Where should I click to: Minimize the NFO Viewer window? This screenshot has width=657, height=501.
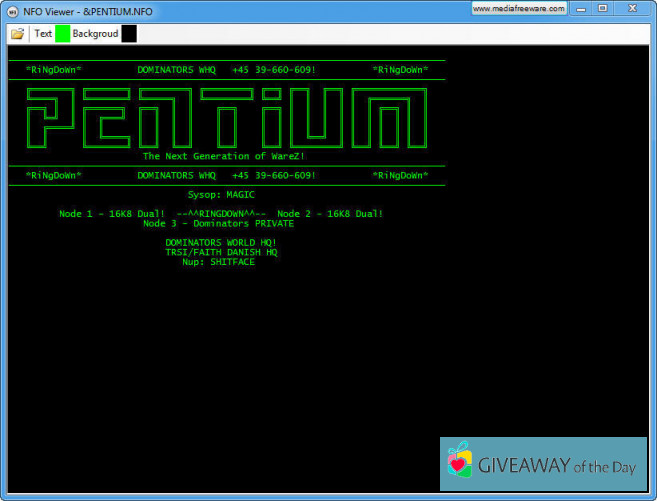582,8
